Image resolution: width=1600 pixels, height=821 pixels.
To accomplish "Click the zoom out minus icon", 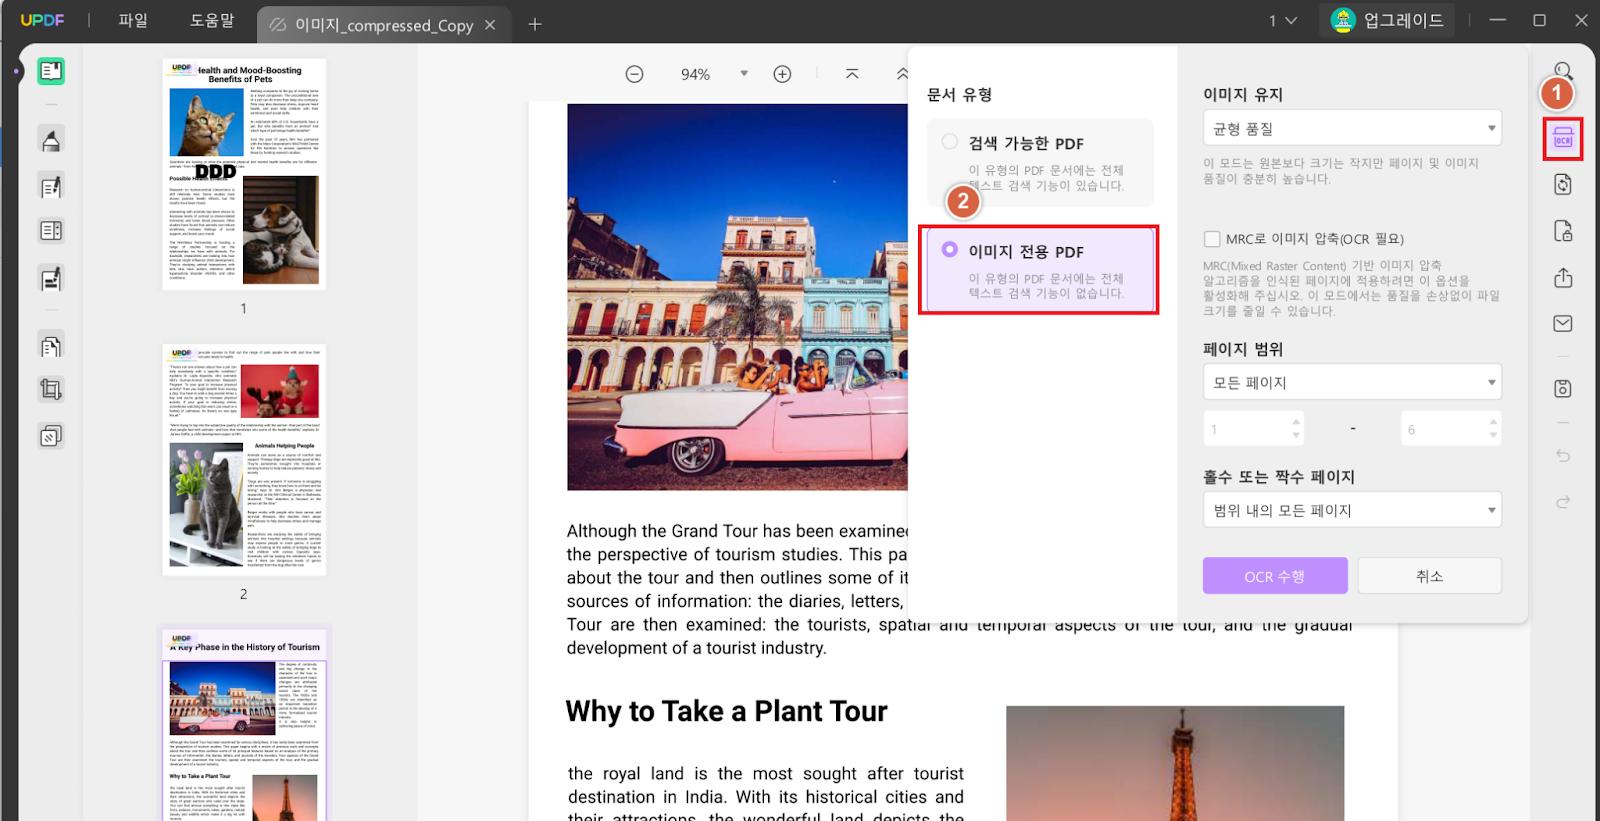I will pyautogui.click(x=634, y=74).
